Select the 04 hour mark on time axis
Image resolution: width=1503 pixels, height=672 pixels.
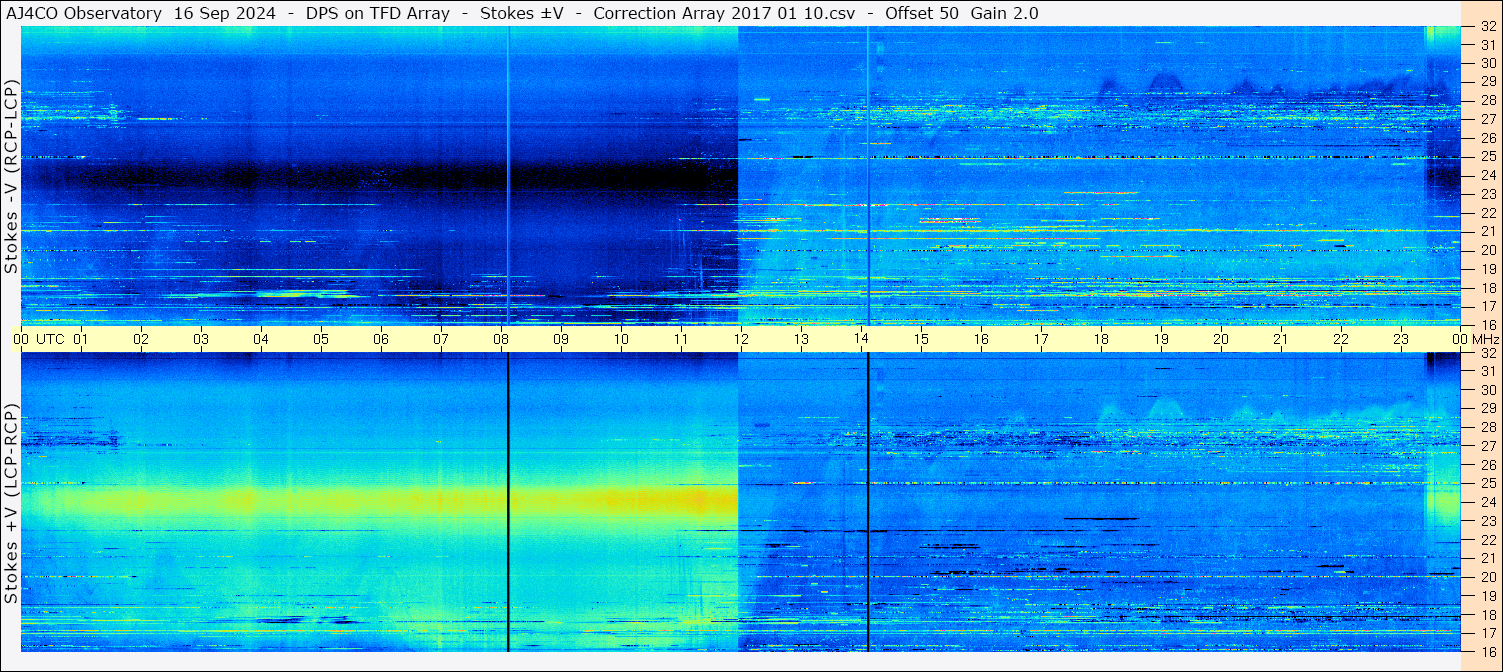(261, 339)
